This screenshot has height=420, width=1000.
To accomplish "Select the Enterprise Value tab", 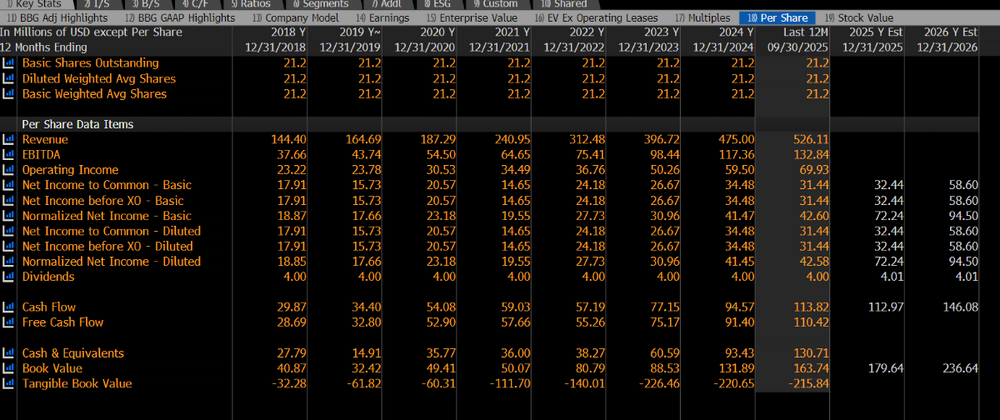I will click(x=472, y=18).
